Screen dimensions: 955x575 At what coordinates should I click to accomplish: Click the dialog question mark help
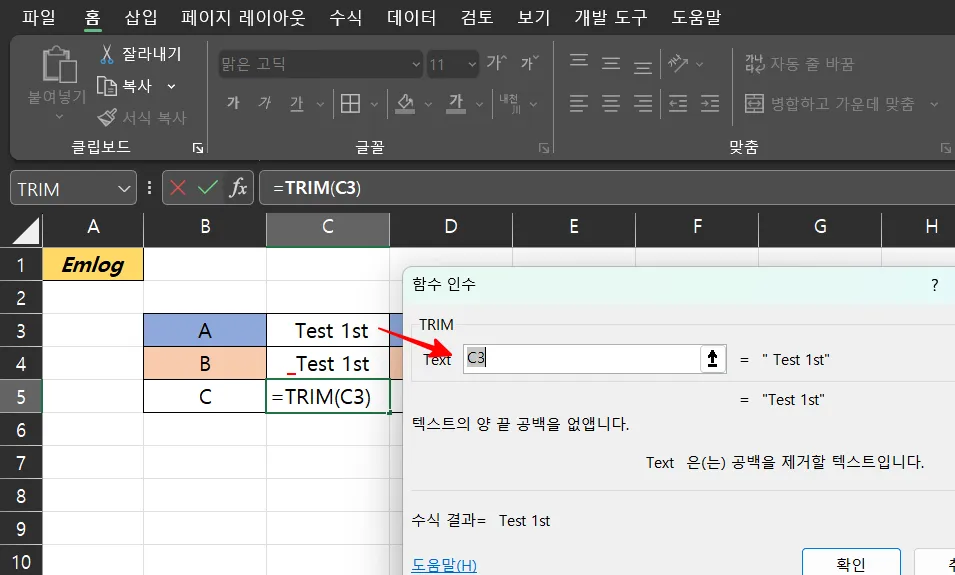tap(935, 284)
